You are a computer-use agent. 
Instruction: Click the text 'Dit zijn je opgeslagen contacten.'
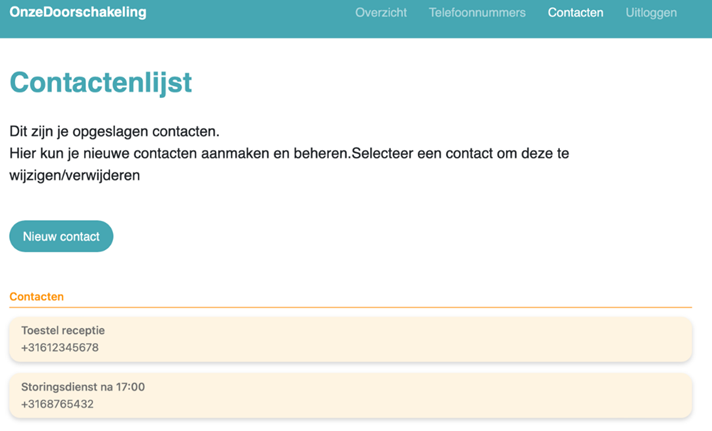(114, 131)
